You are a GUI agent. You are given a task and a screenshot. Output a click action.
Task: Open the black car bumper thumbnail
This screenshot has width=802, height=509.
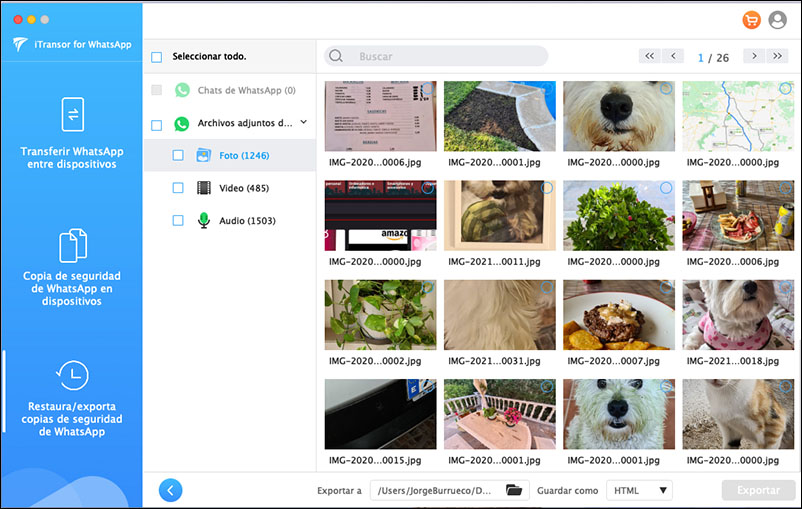point(381,414)
